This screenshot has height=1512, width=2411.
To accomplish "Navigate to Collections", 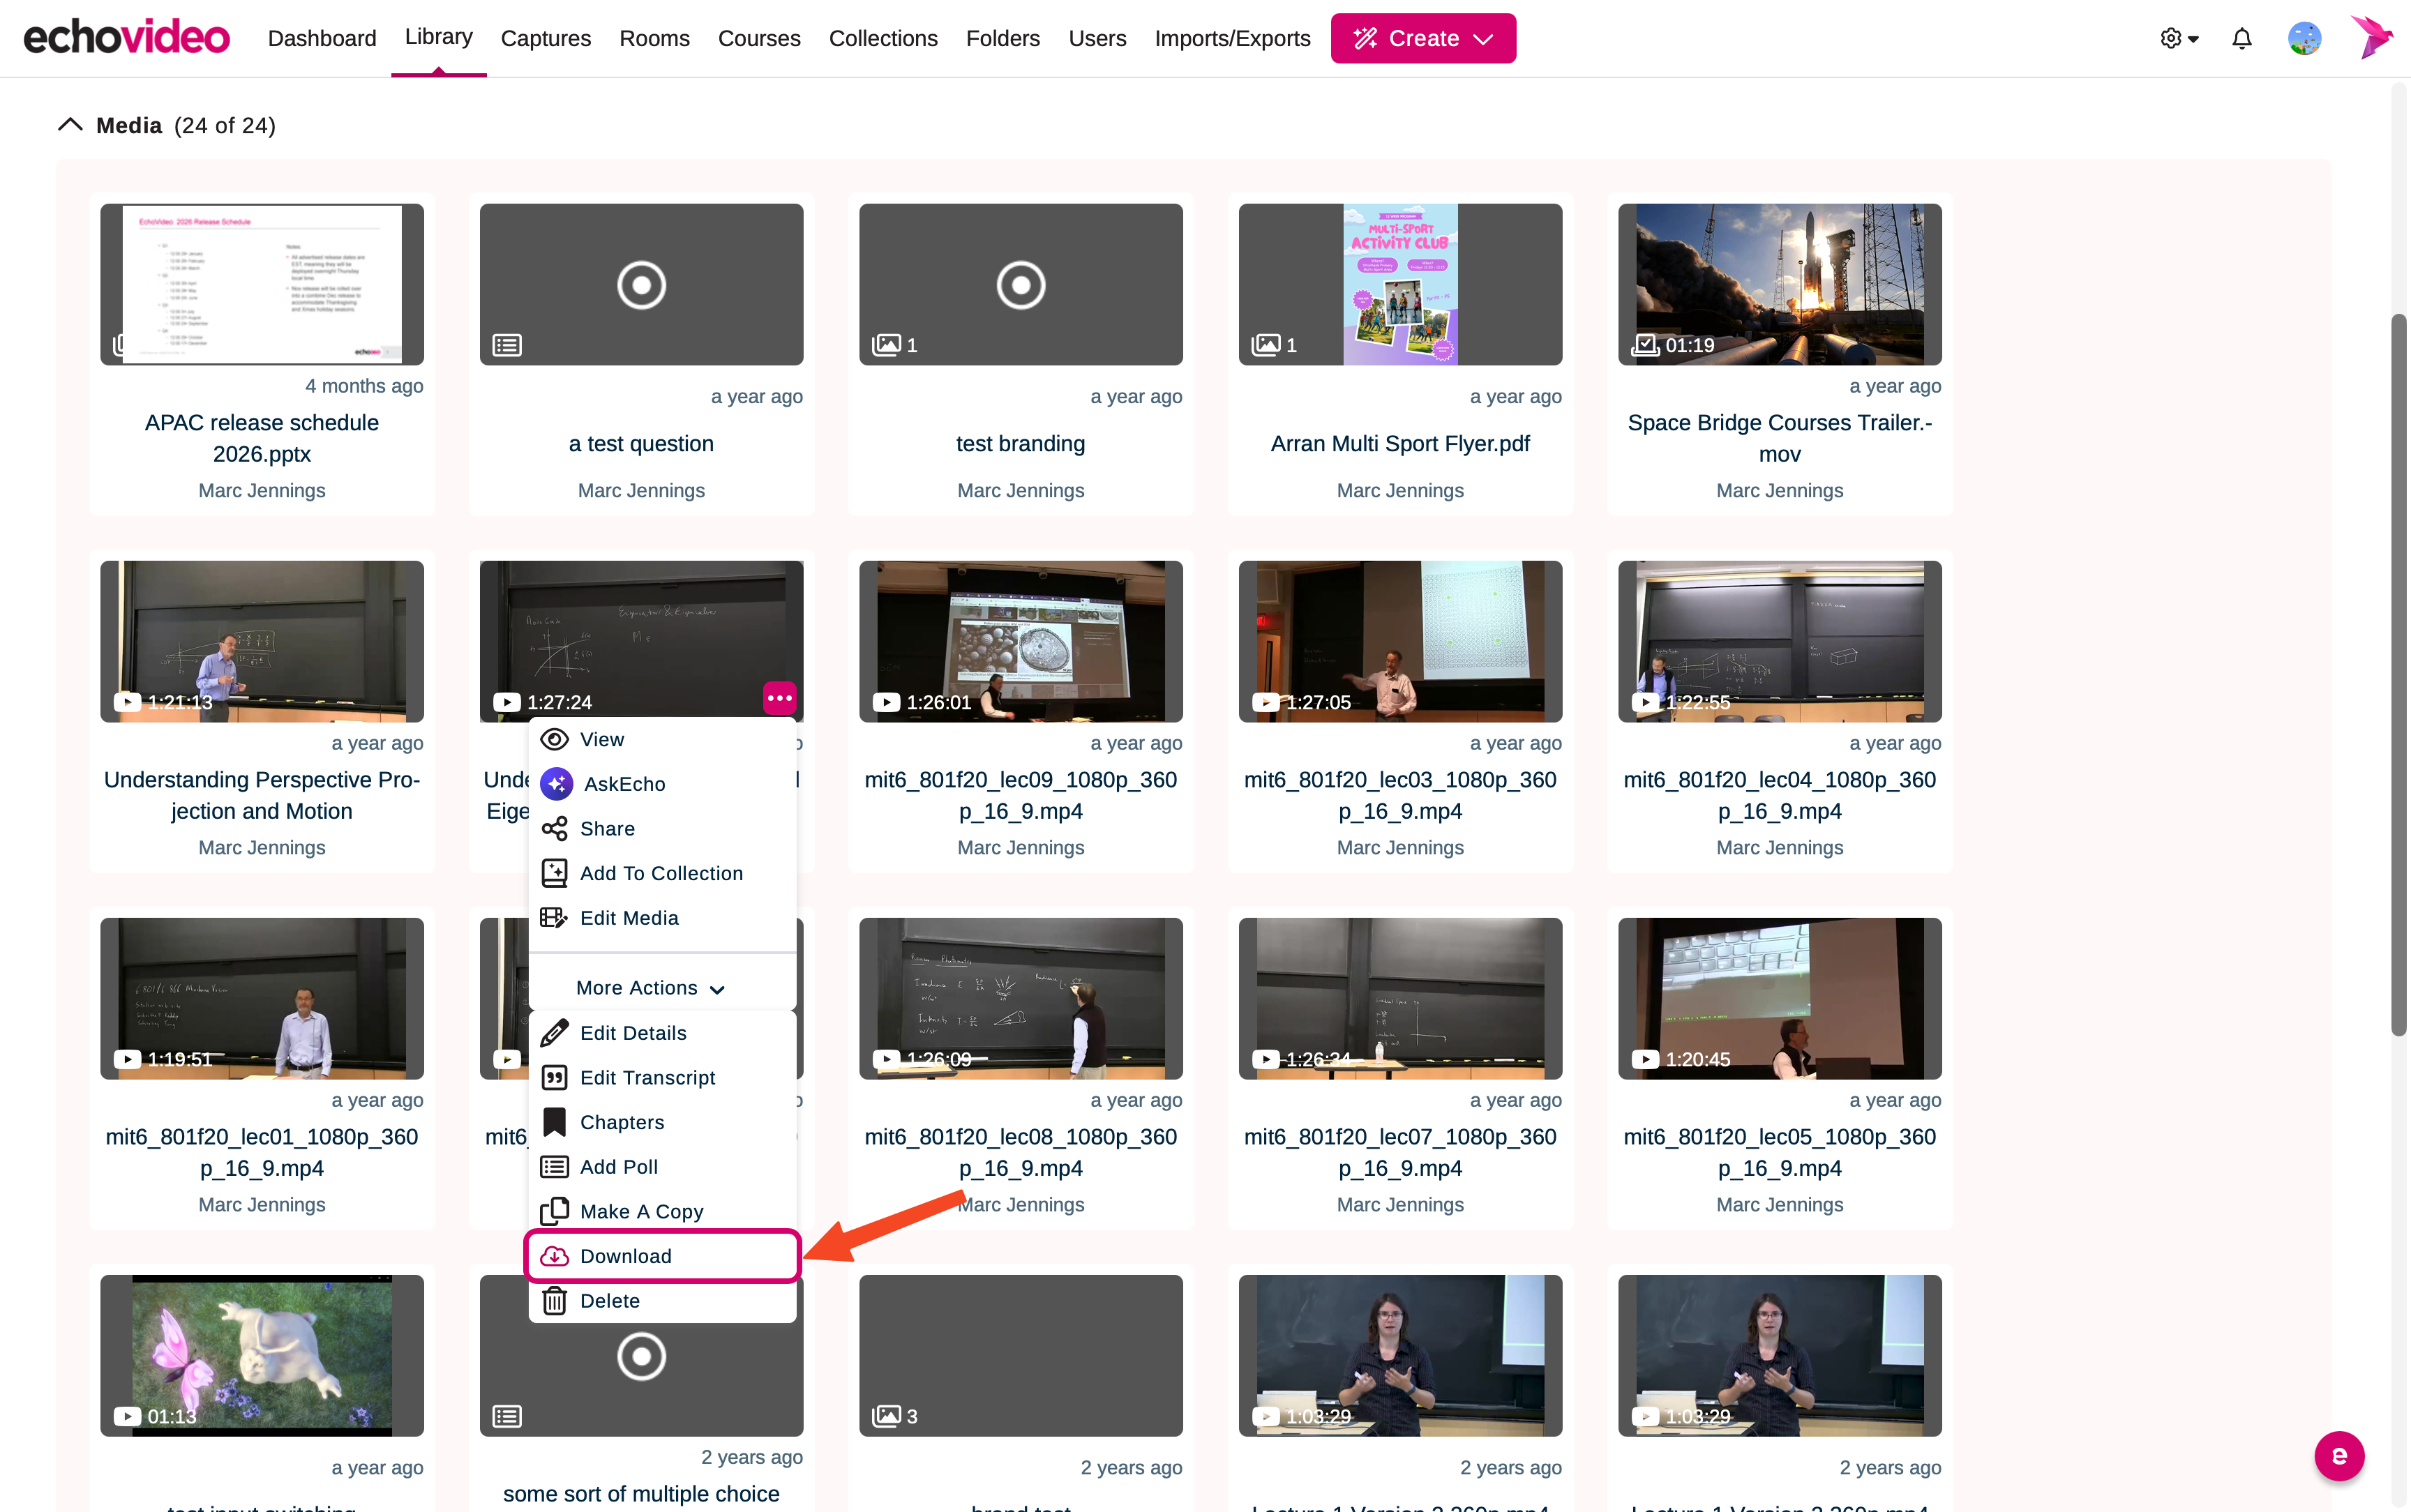I will 883,38.
